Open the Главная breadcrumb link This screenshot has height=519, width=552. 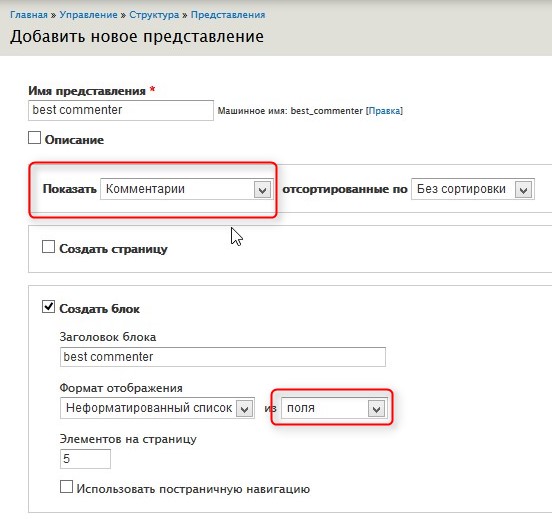pos(29,15)
